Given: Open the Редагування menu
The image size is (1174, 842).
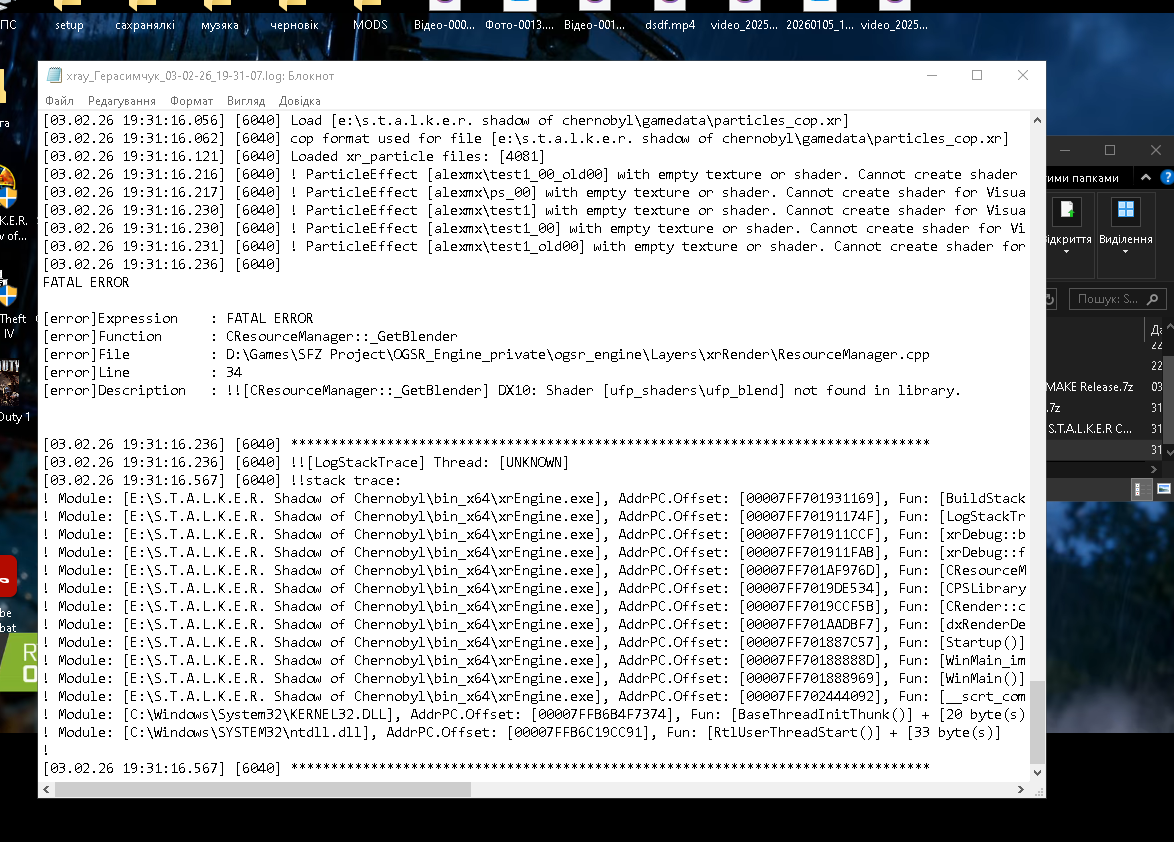Looking at the screenshot, I should [x=121, y=101].
